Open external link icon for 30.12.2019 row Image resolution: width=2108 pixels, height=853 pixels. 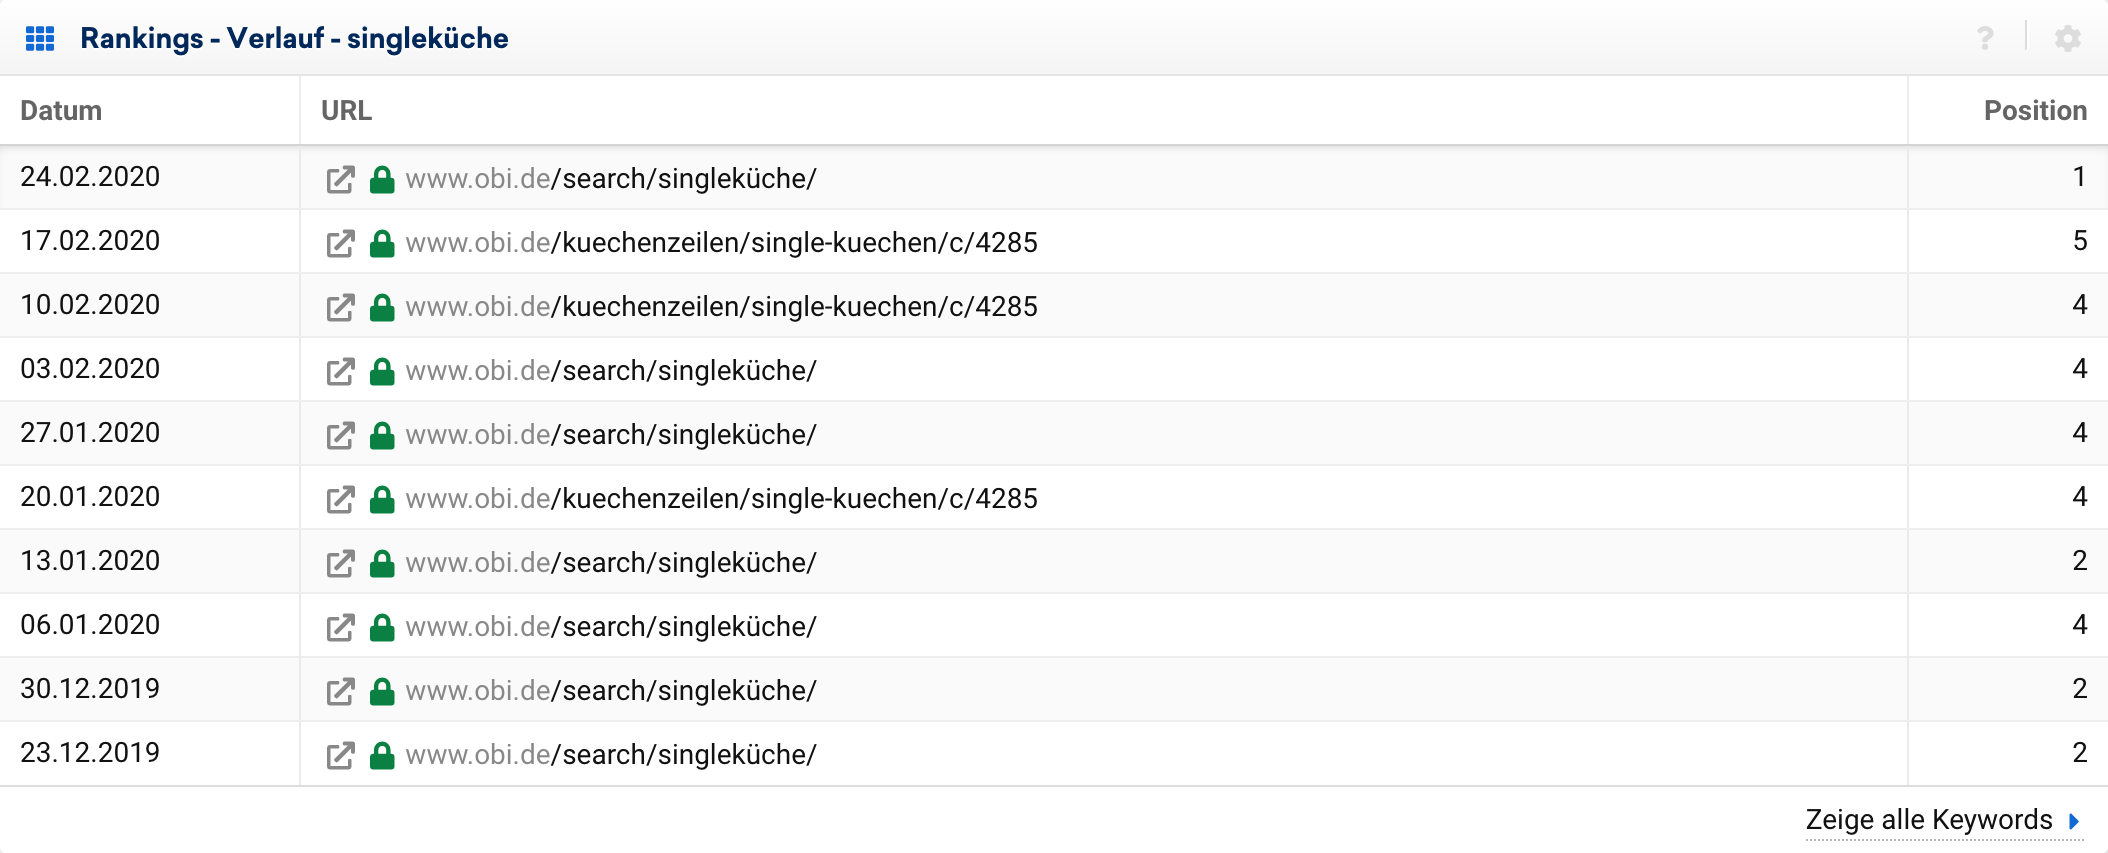tap(340, 692)
